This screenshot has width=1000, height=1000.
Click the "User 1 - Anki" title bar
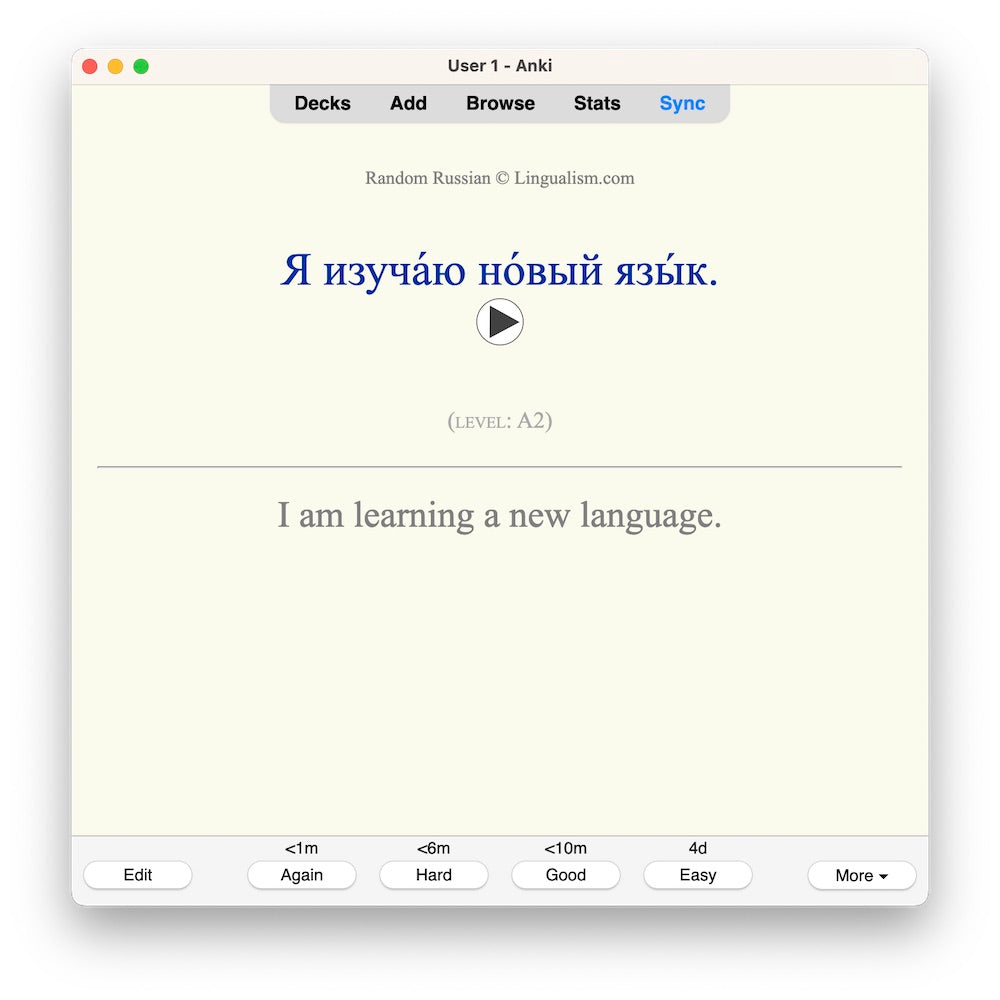pos(500,66)
